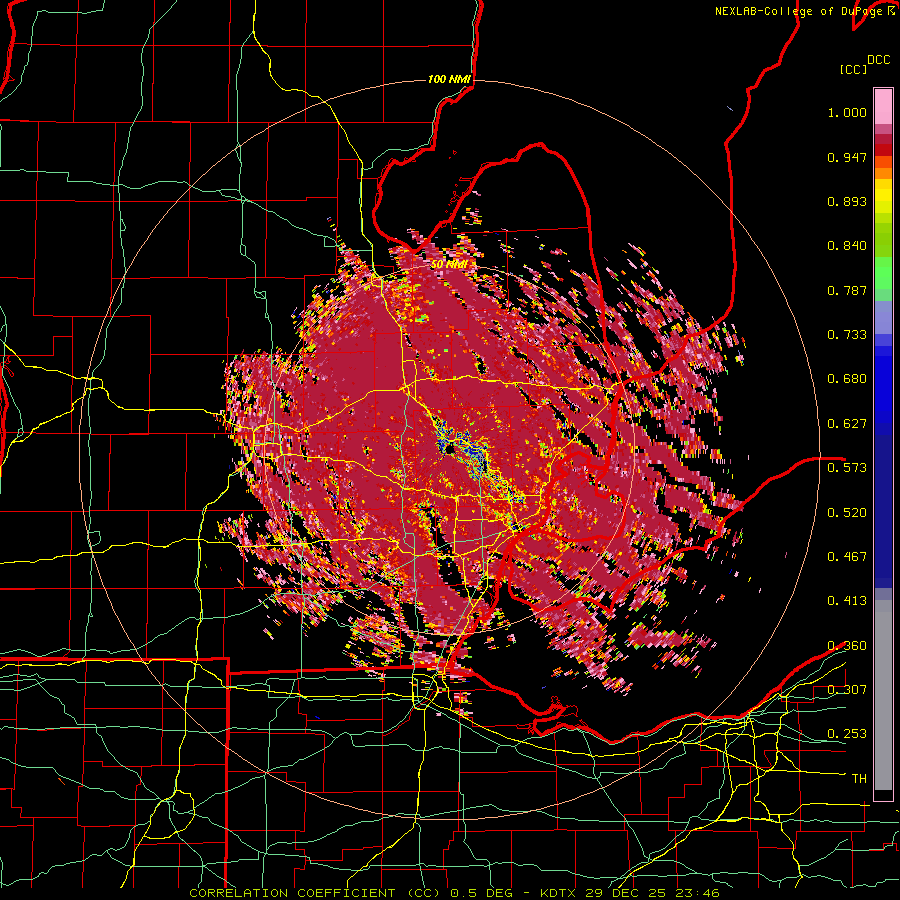Click the 0.413 scale value
Image resolution: width=900 pixels, height=900 pixels.
tap(847, 601)
